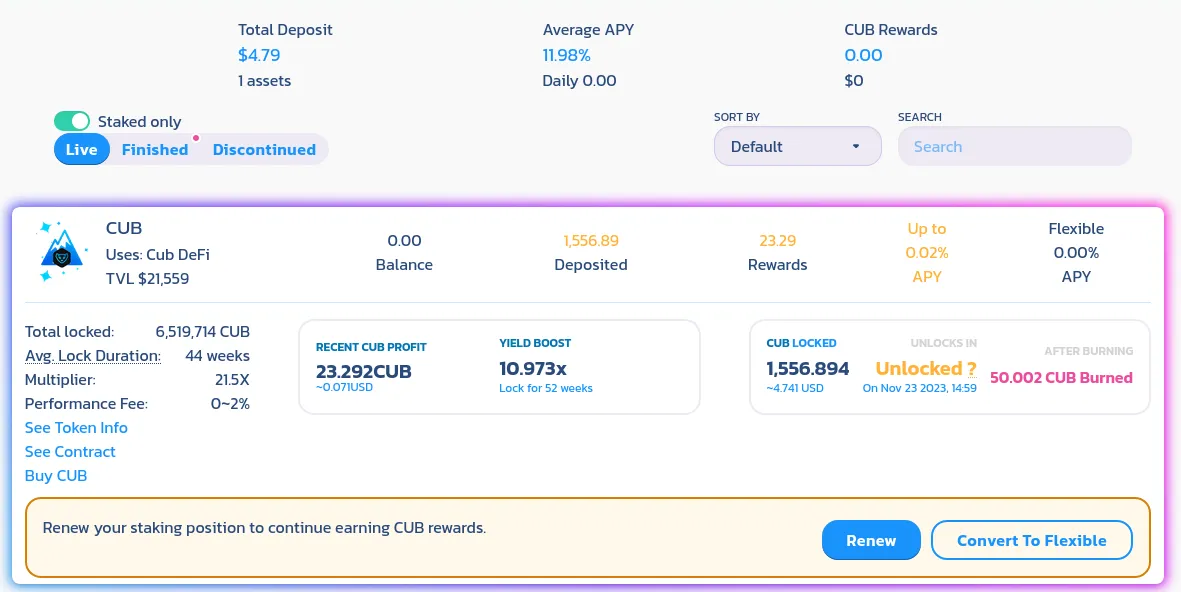The height and width of the screenshot is (592, 1181).
Task: Click the Search input field
Action: [1015, 146]
